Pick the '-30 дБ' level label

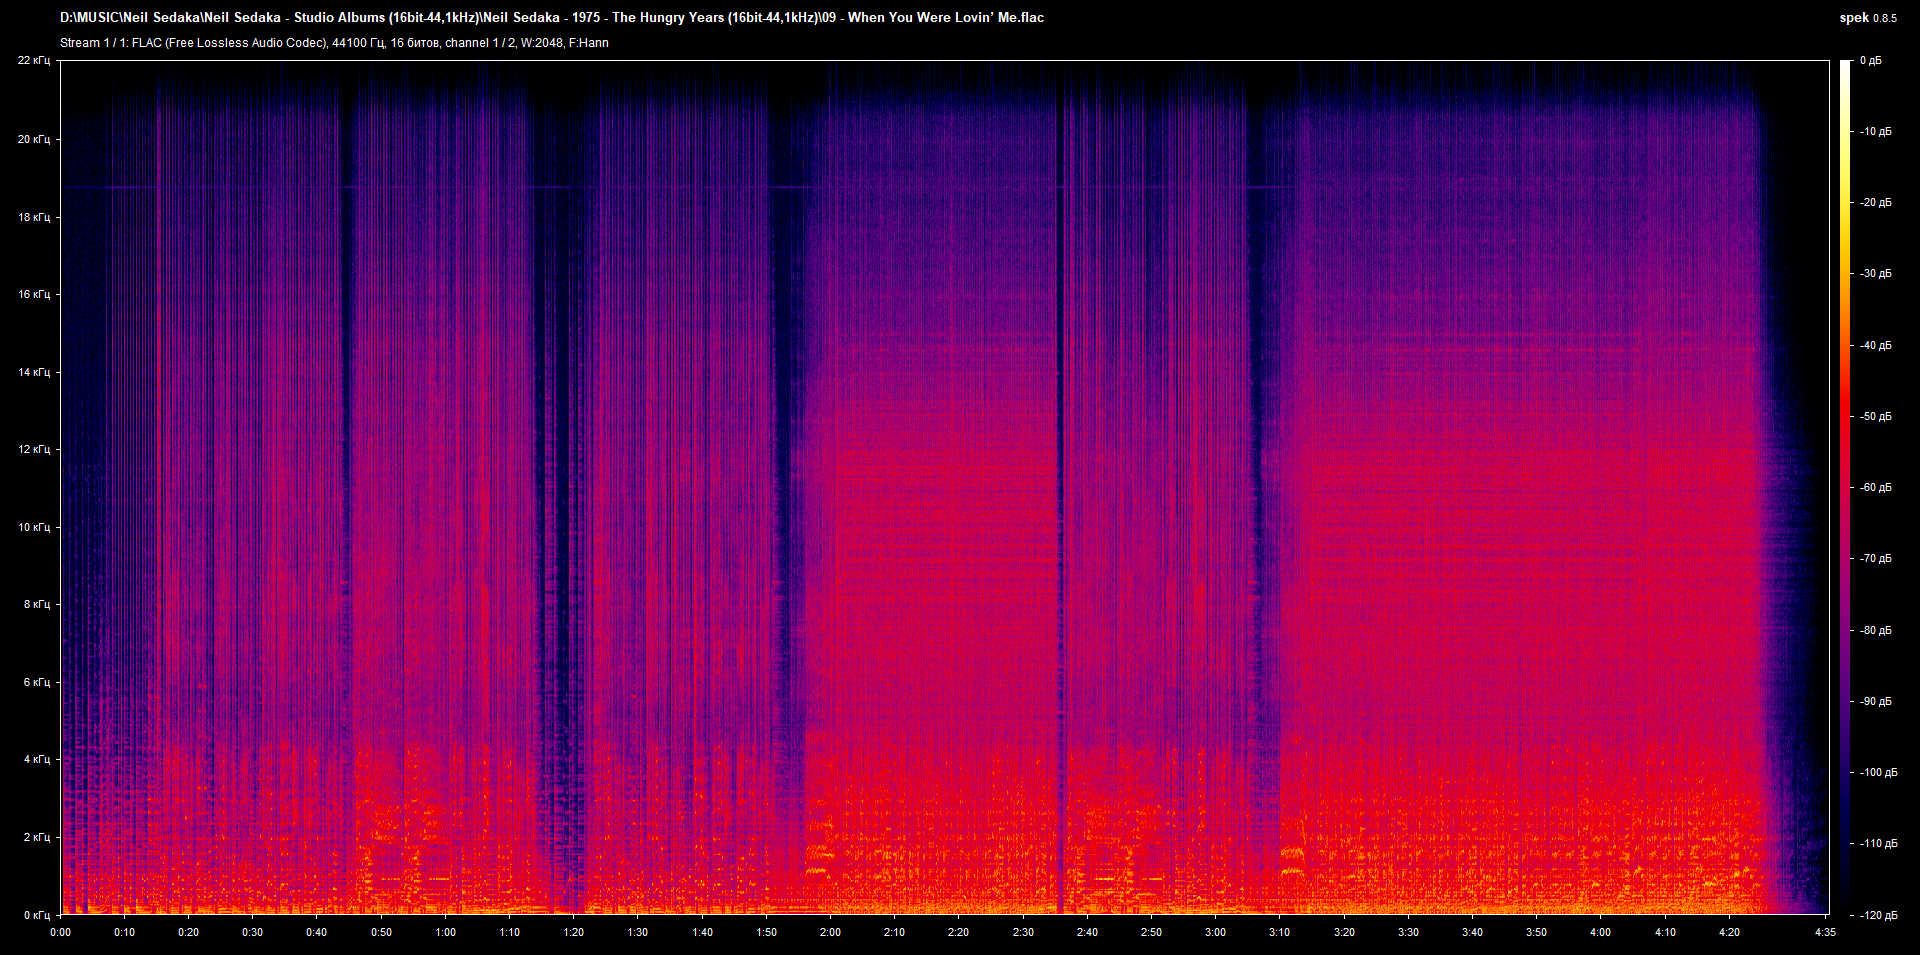pyautogui.click(x=1876, y=274)
